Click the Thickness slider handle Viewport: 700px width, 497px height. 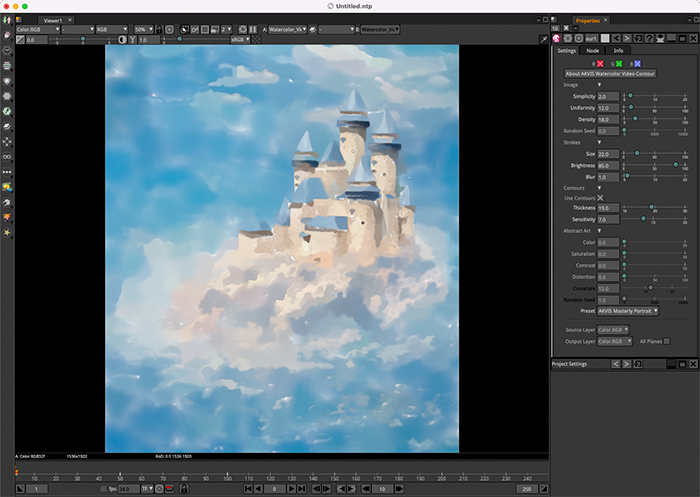[651, 207]
